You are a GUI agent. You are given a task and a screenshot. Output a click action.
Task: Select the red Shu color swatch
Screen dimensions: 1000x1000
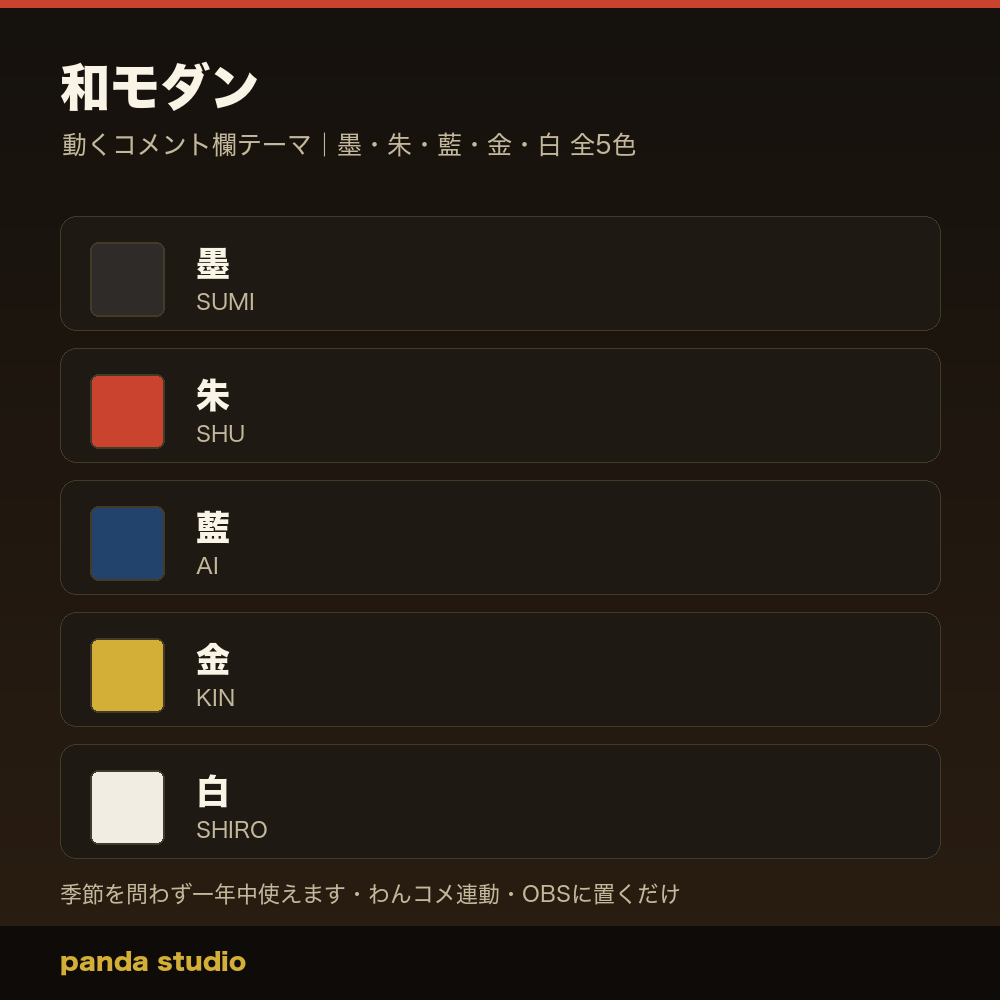128,411
